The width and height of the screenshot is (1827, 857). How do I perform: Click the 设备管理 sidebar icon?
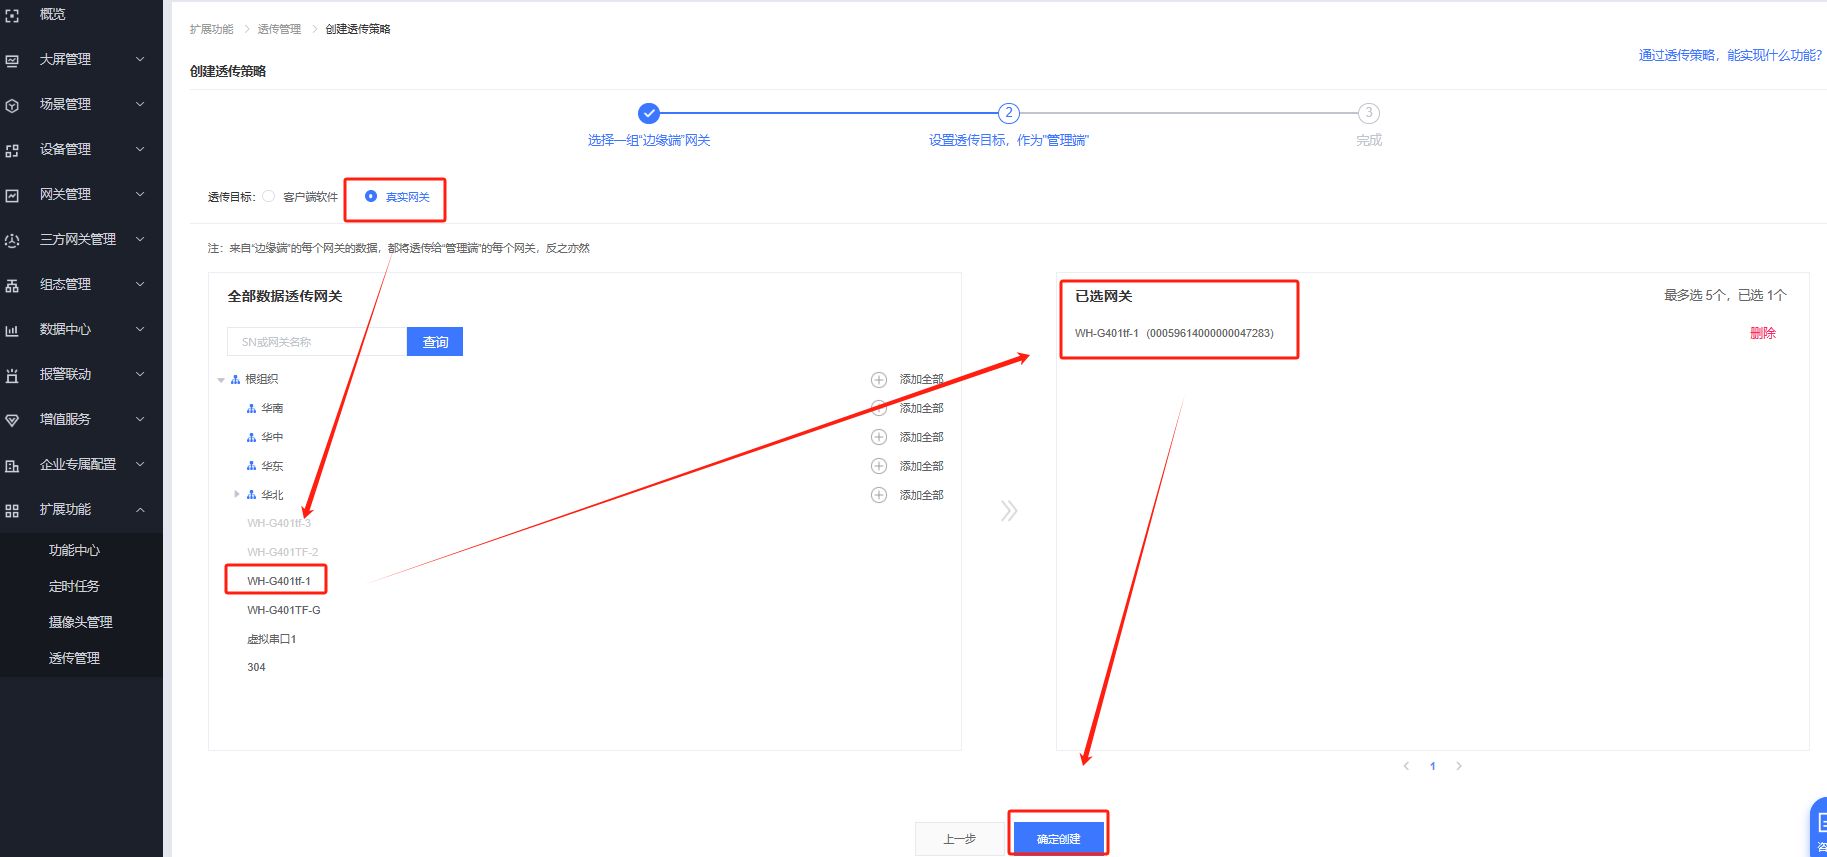point(12,151)
